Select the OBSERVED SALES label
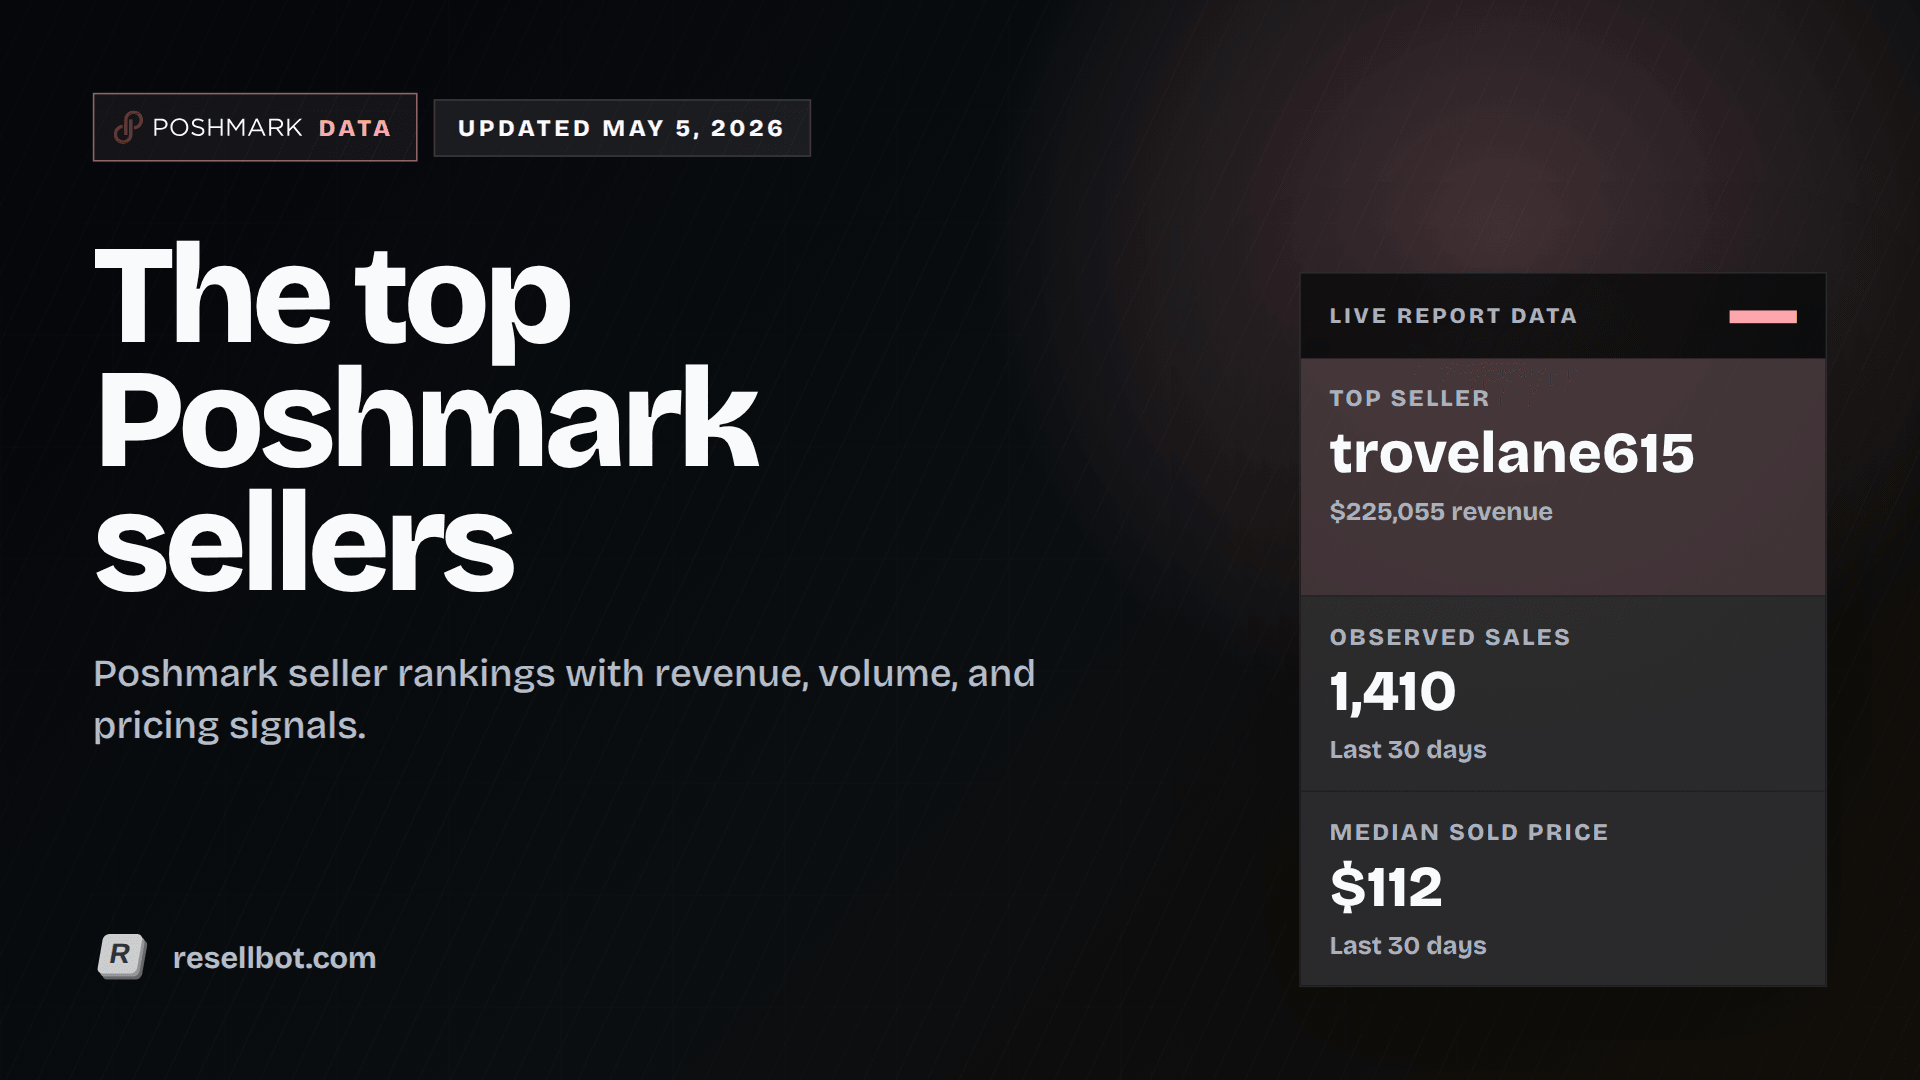The image size is (1920, 1080). tap(1450, 637)
